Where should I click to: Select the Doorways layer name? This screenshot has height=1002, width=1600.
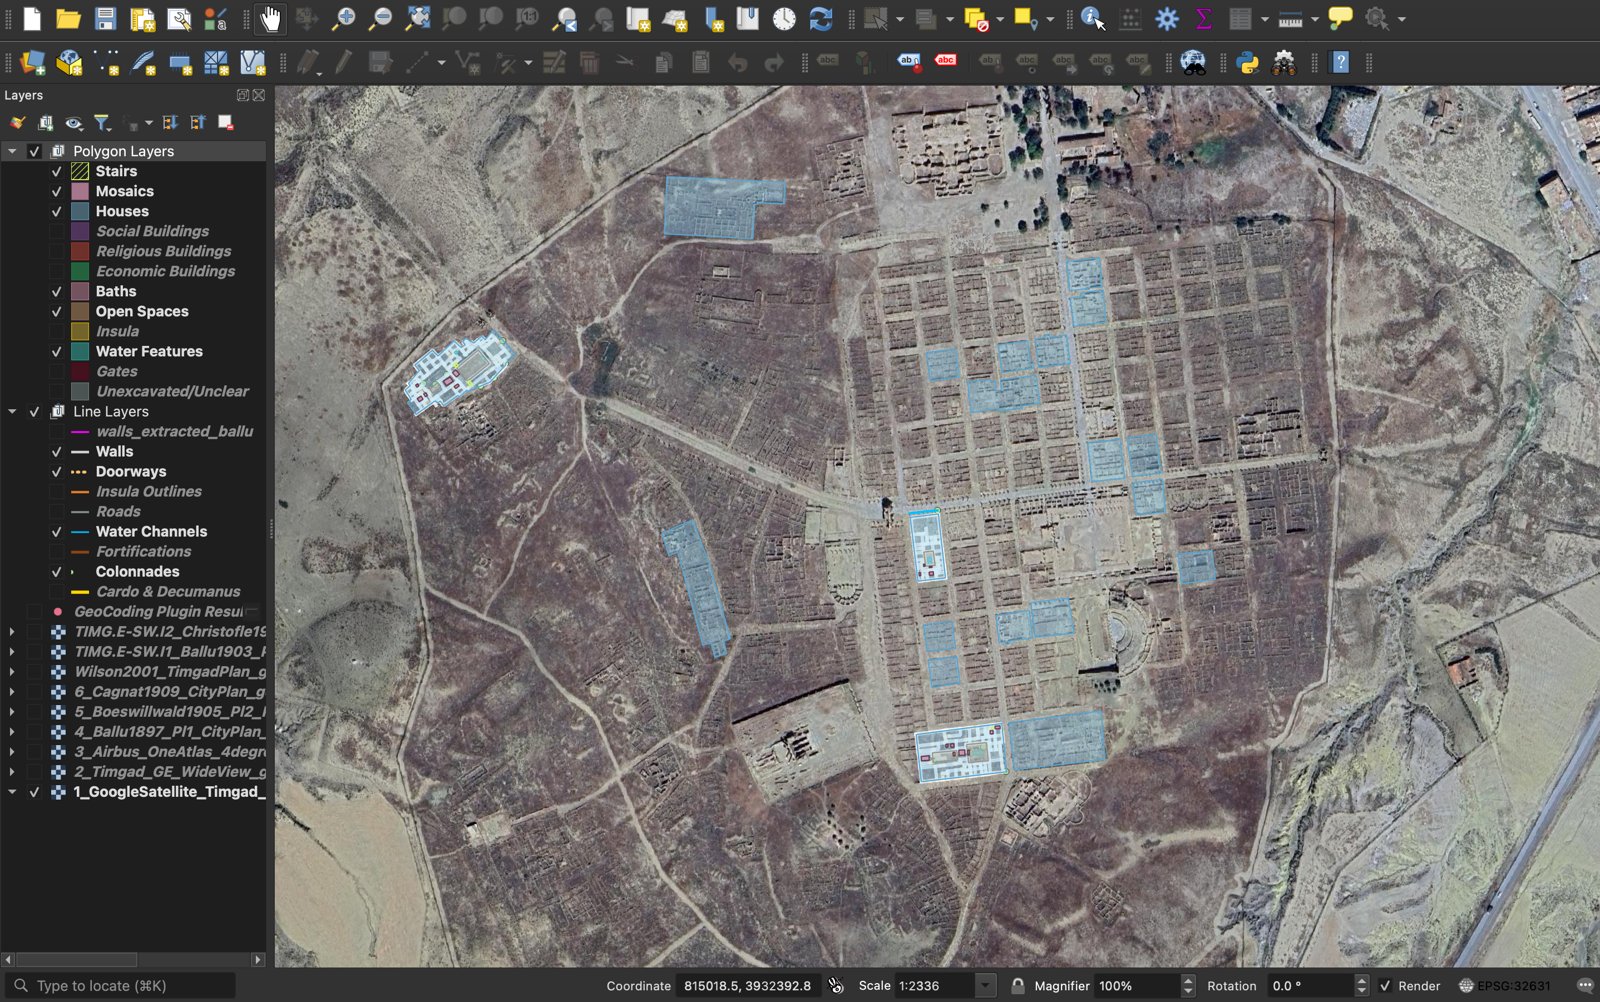tap(131, 471)
